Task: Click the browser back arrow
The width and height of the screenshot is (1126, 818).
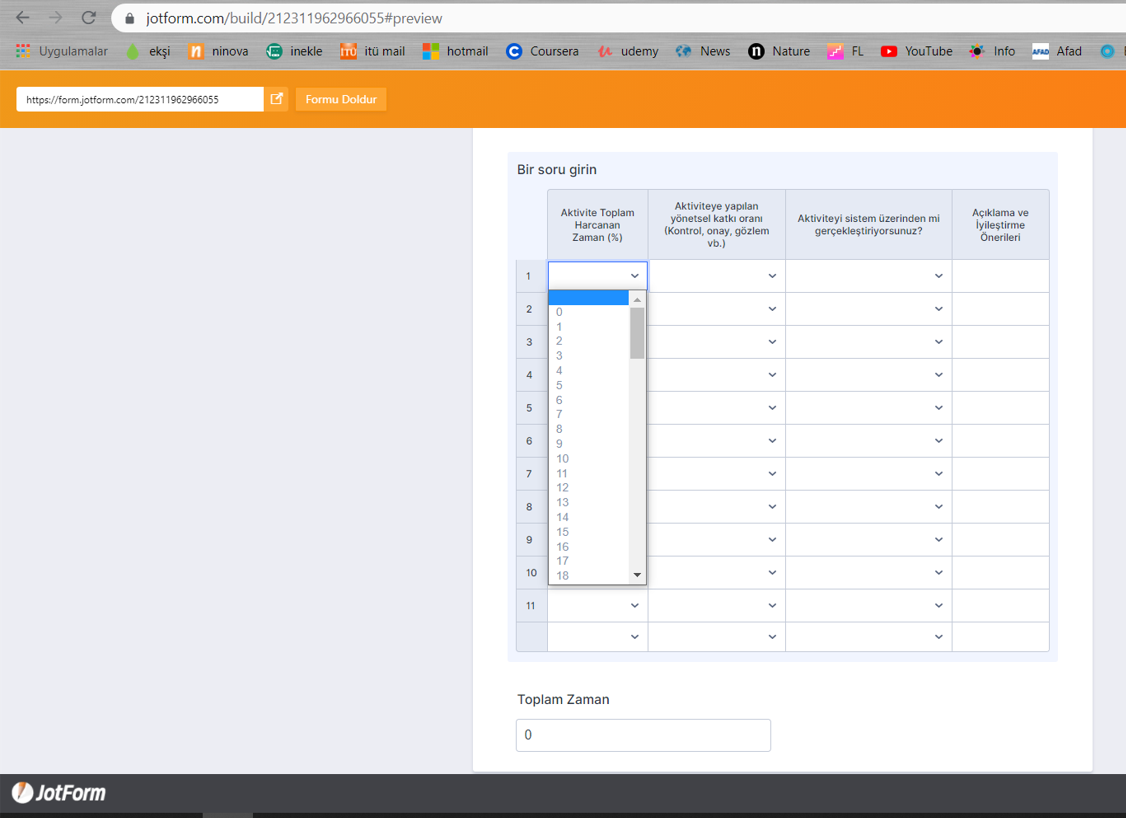Action: click(x=23, y=18)
